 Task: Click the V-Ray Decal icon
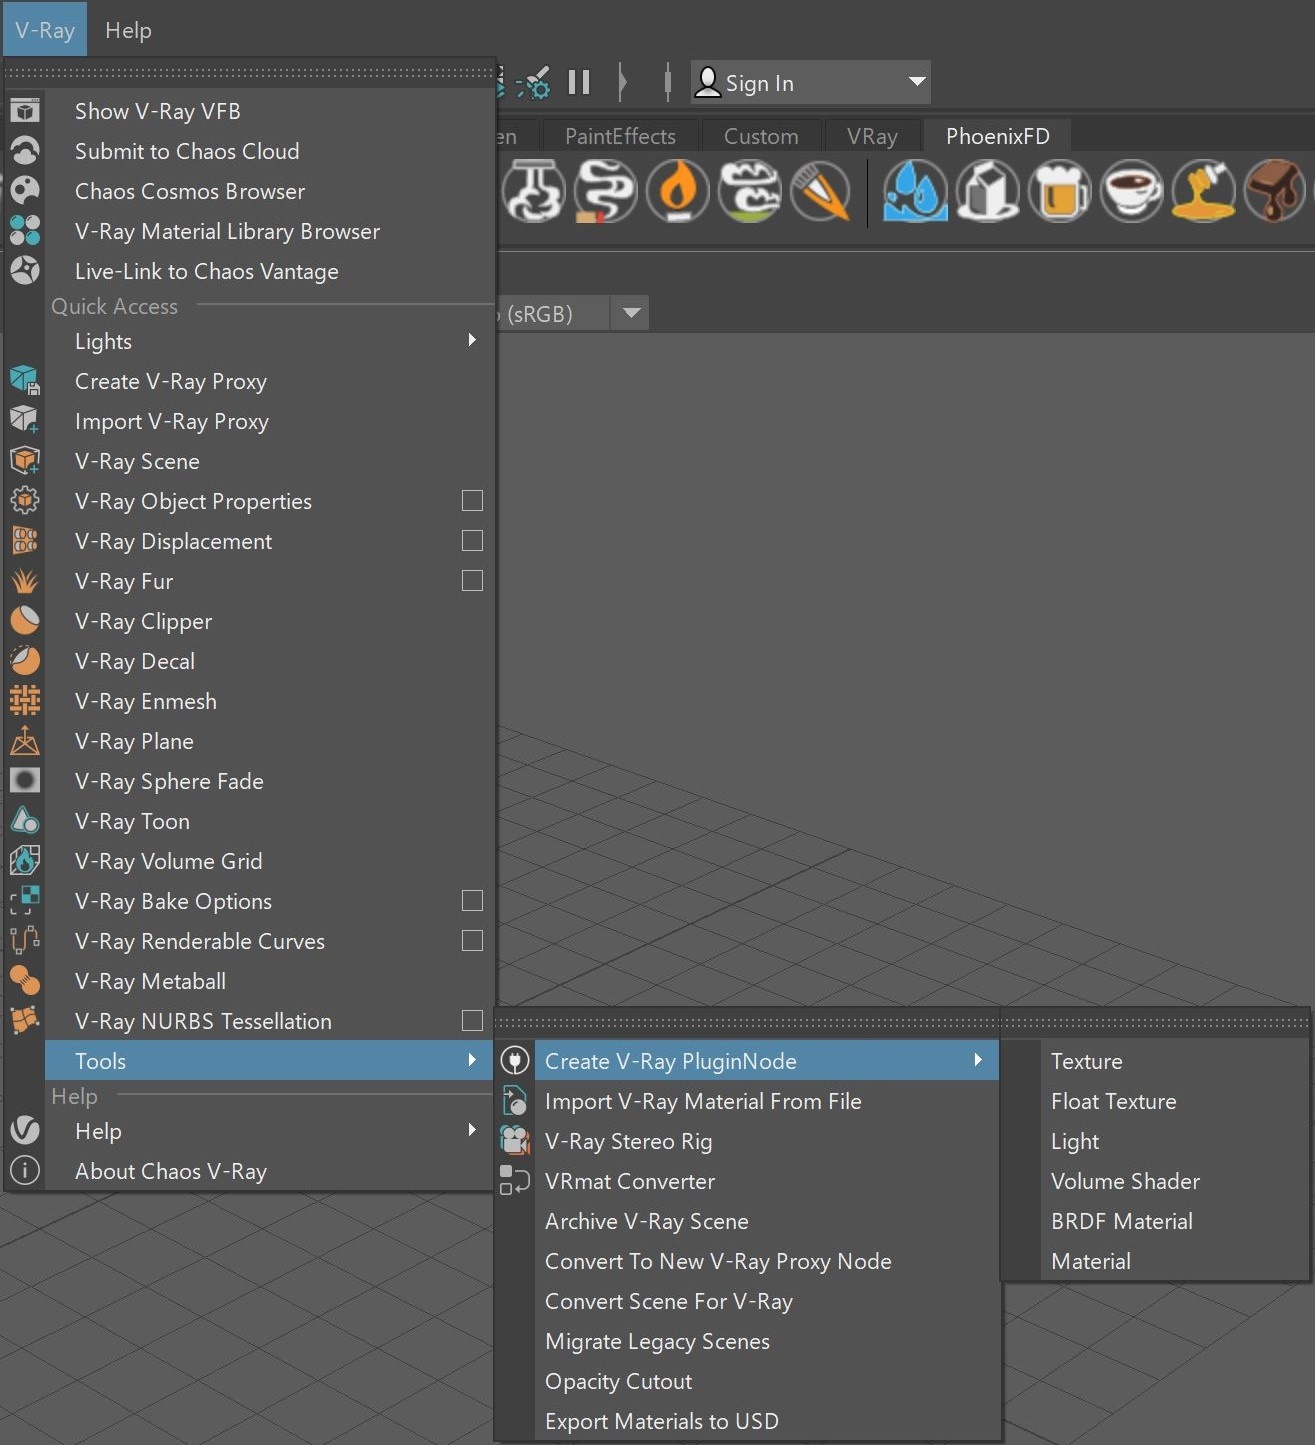click(25, 661)
